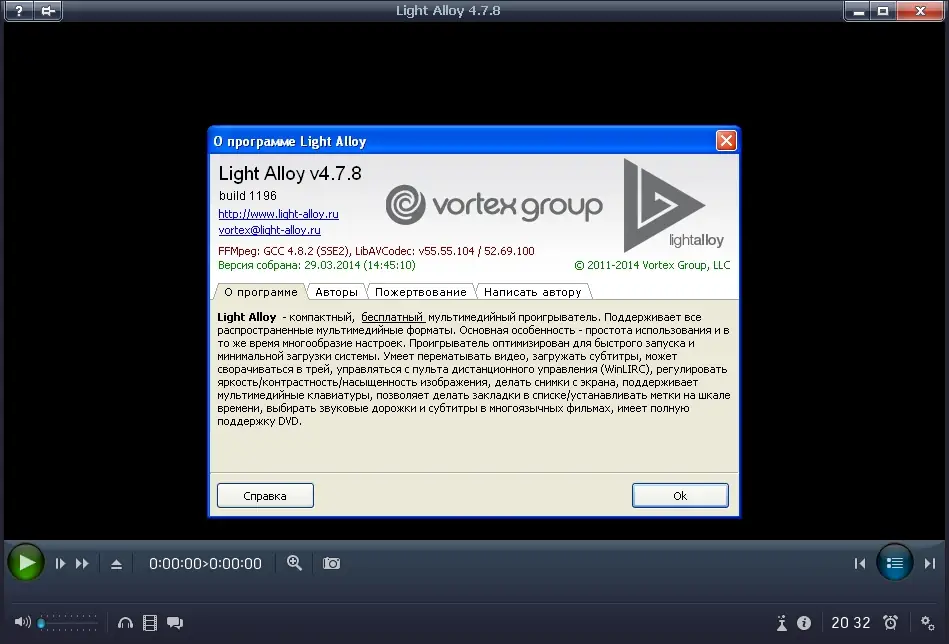Select the О программе tab

pyautogui.click(x=260, y=292)
